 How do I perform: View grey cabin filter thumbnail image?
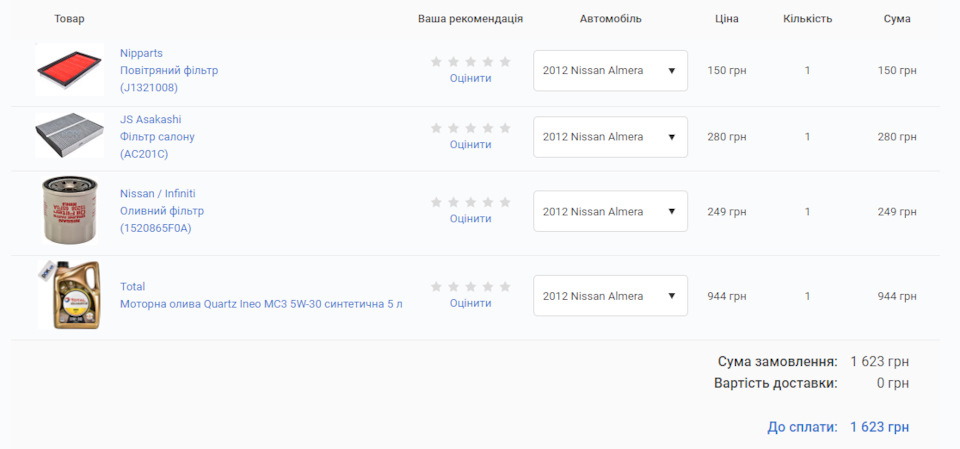tap(69, 135)
